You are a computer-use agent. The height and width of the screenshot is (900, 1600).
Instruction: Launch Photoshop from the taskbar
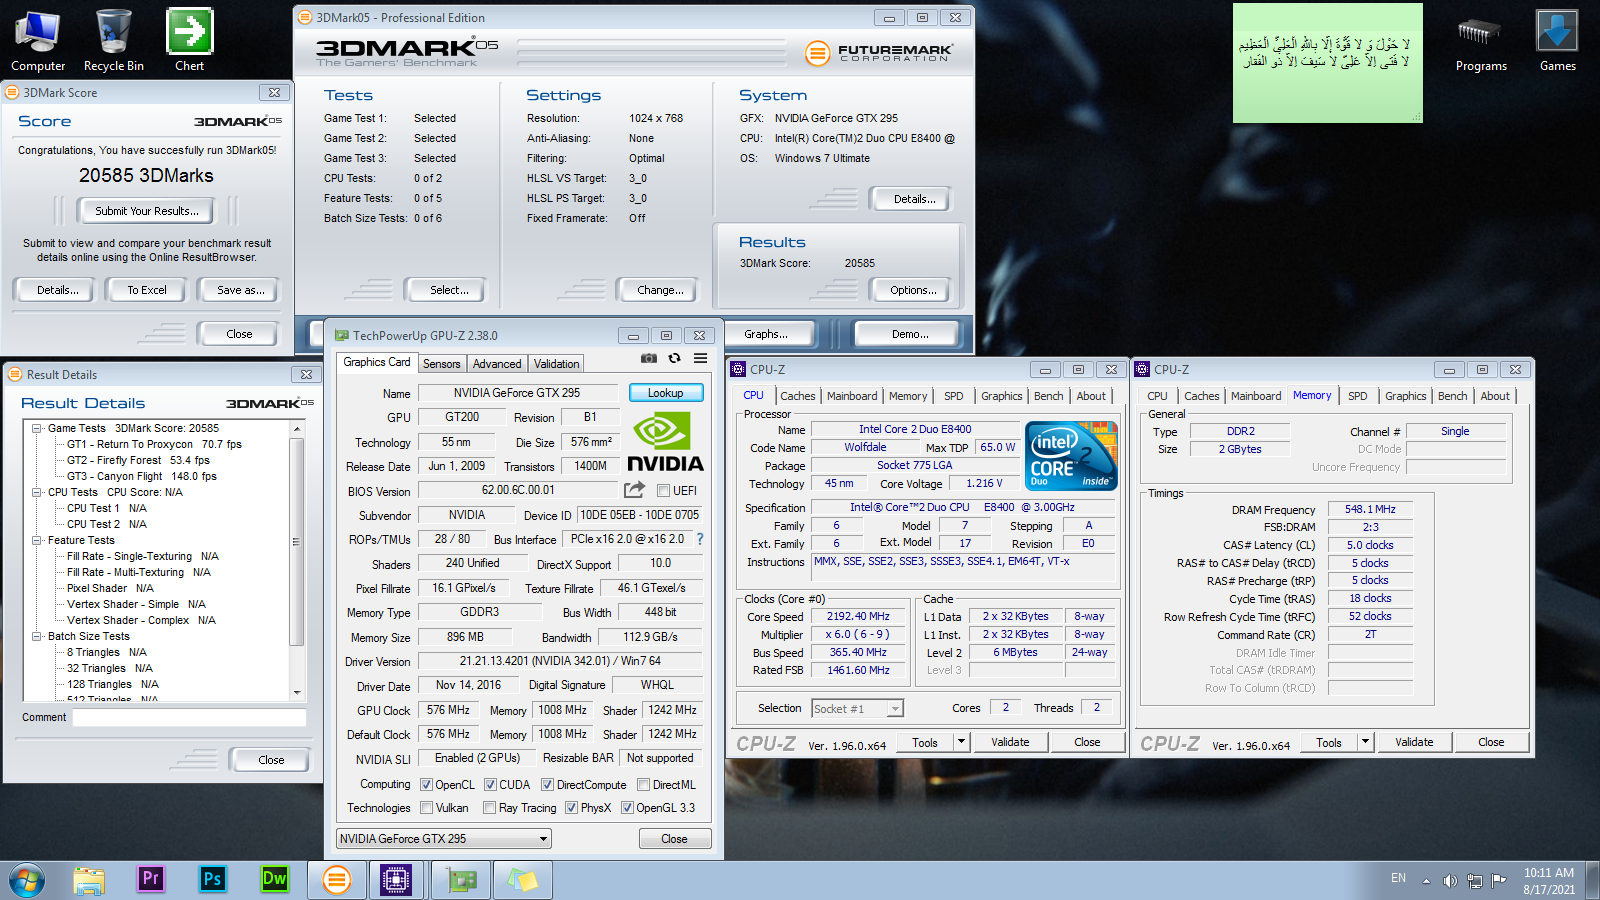pos(213,879)
